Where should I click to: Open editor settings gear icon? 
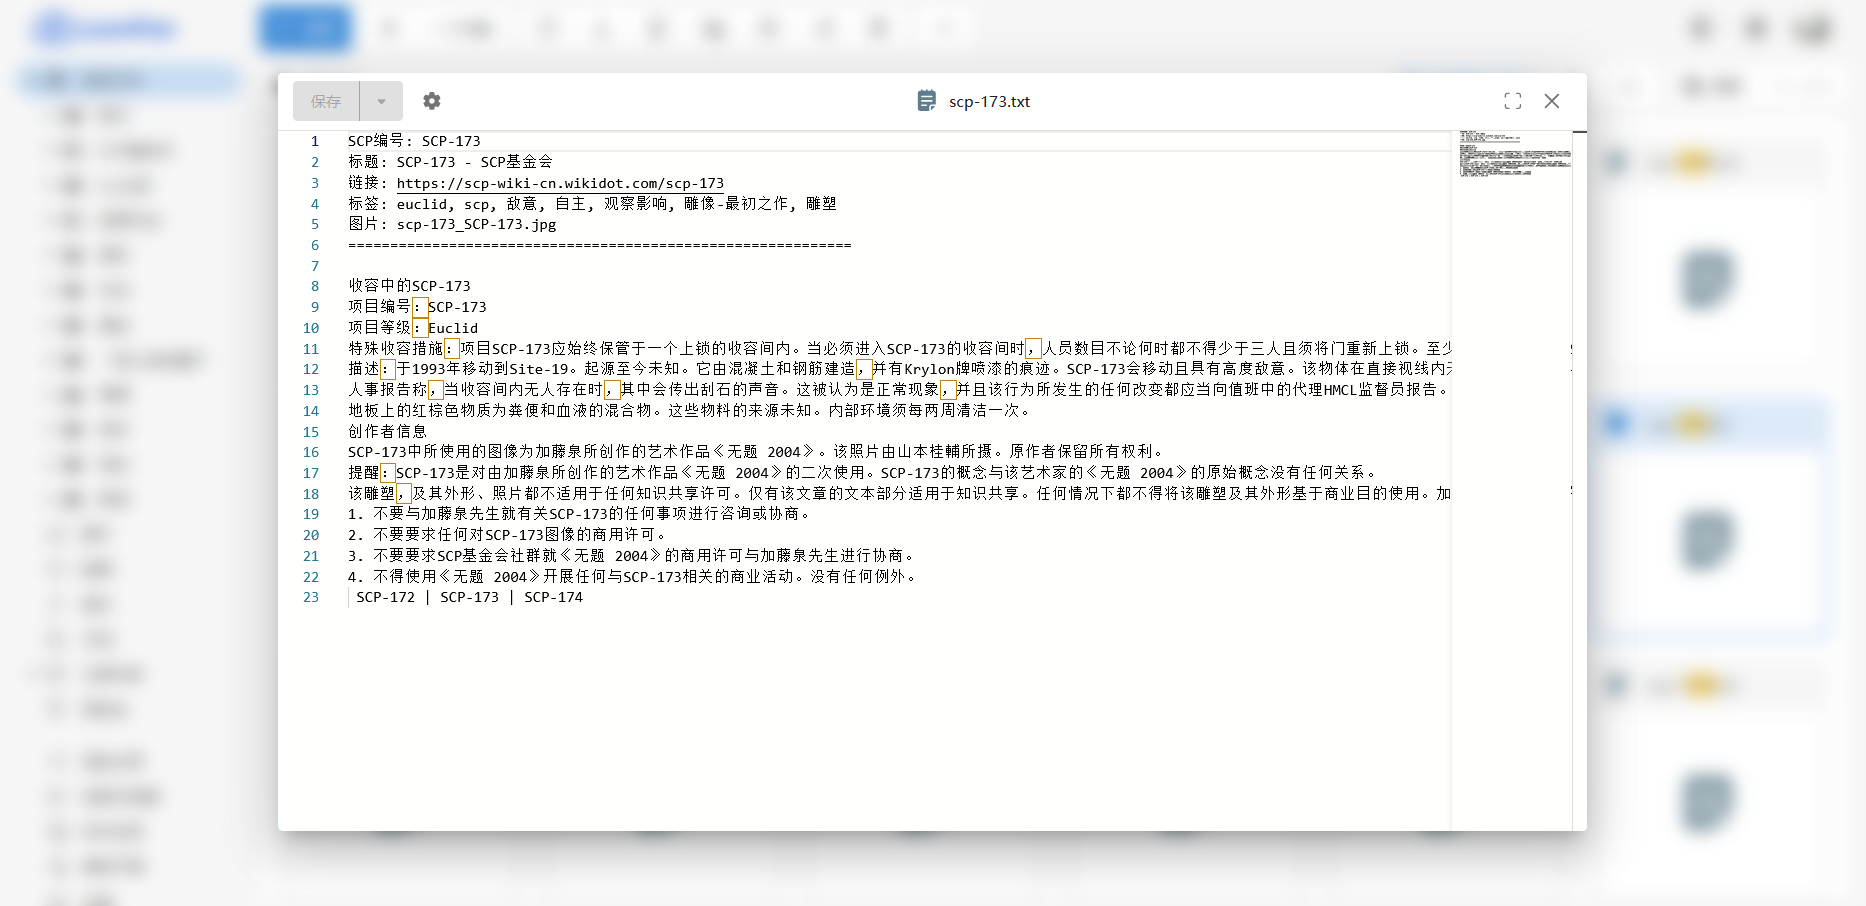point(431,101)
